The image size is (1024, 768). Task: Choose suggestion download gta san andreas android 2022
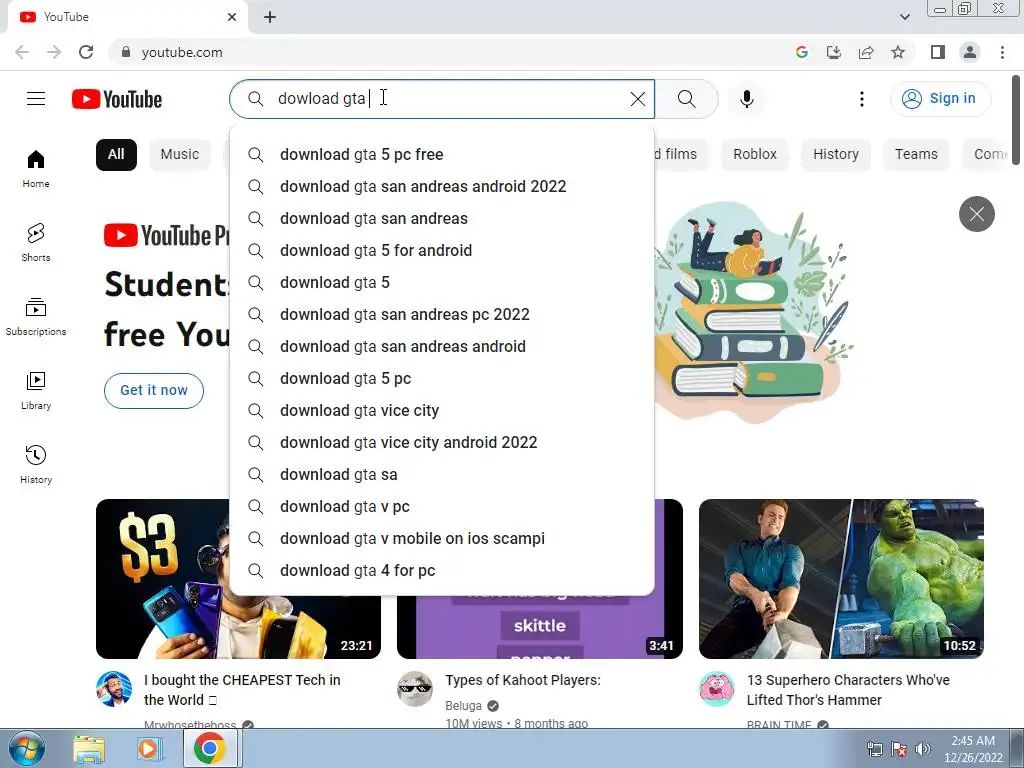tap(442, 187)
